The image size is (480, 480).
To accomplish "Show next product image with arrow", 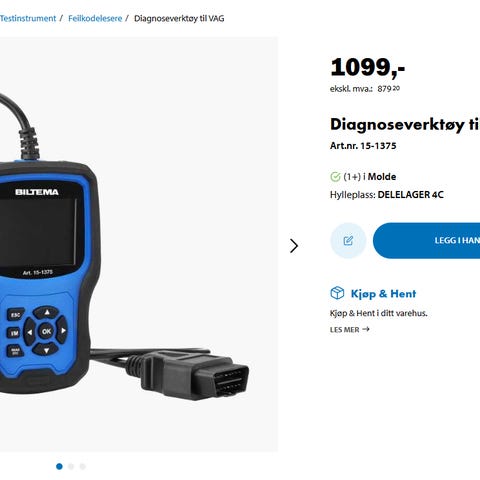I will coord(293,246).
